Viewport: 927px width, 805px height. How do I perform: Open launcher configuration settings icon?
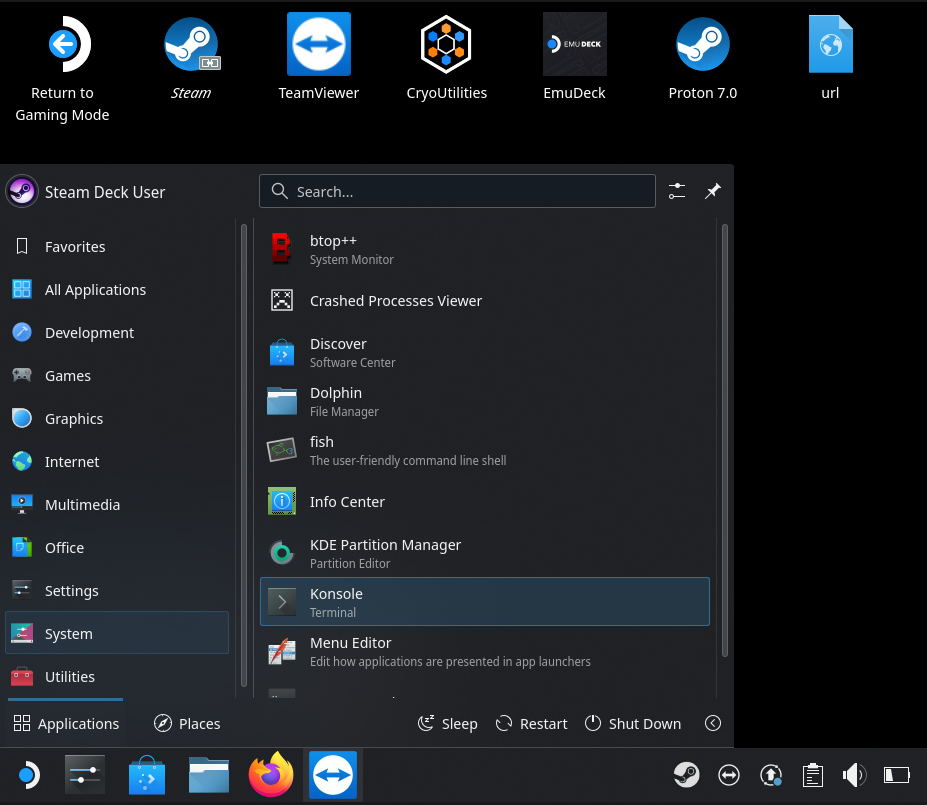(x=677, y=191)
